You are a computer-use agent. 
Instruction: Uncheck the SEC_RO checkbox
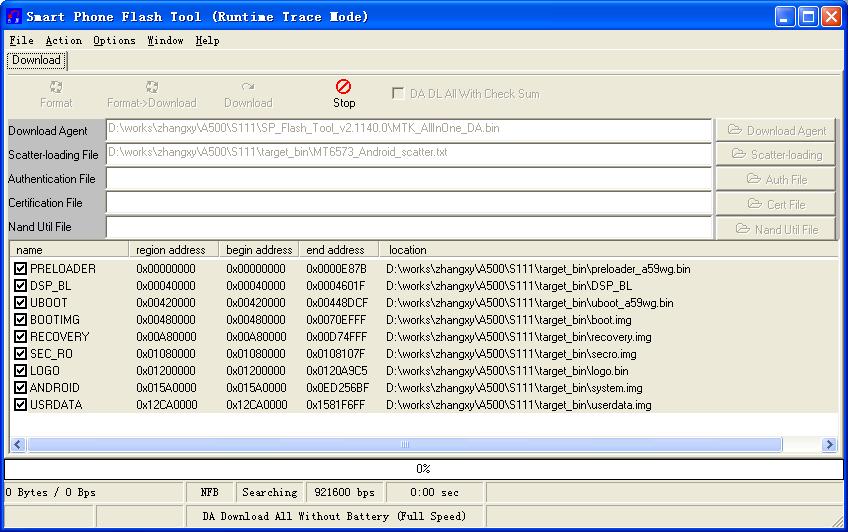click(21, 354)
